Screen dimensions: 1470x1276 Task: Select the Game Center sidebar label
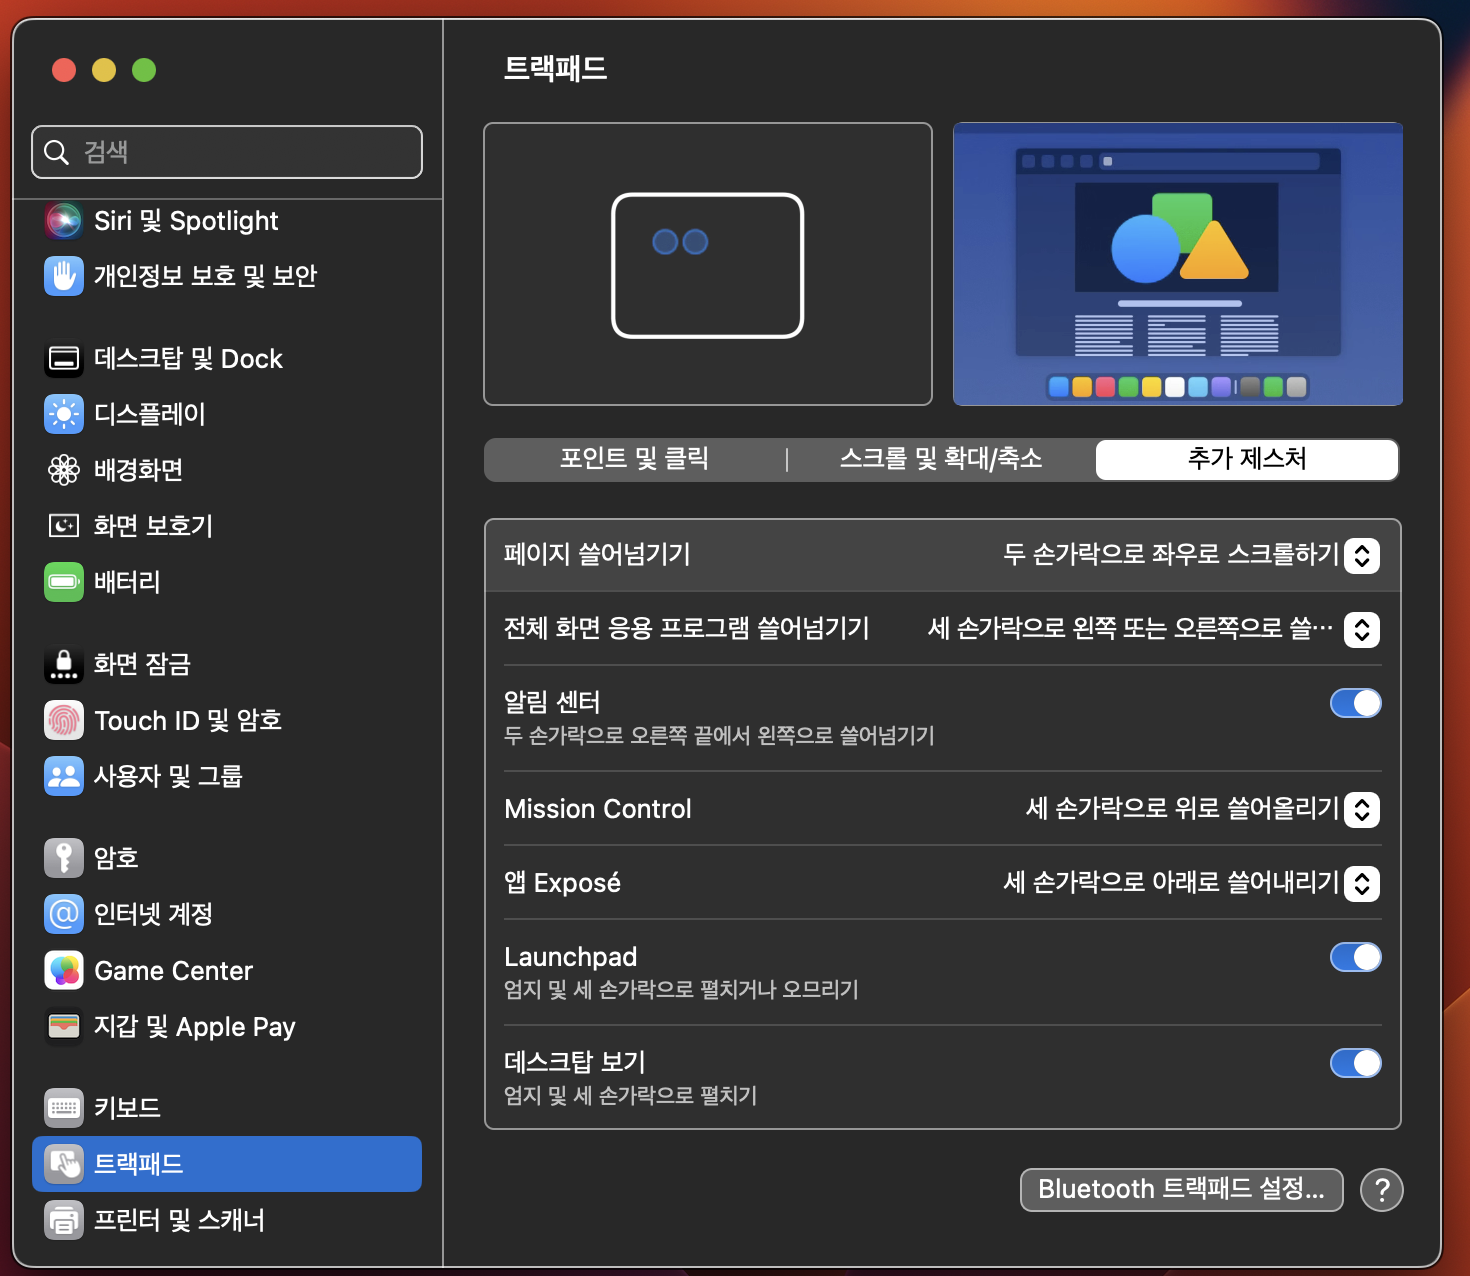(174, 970)
